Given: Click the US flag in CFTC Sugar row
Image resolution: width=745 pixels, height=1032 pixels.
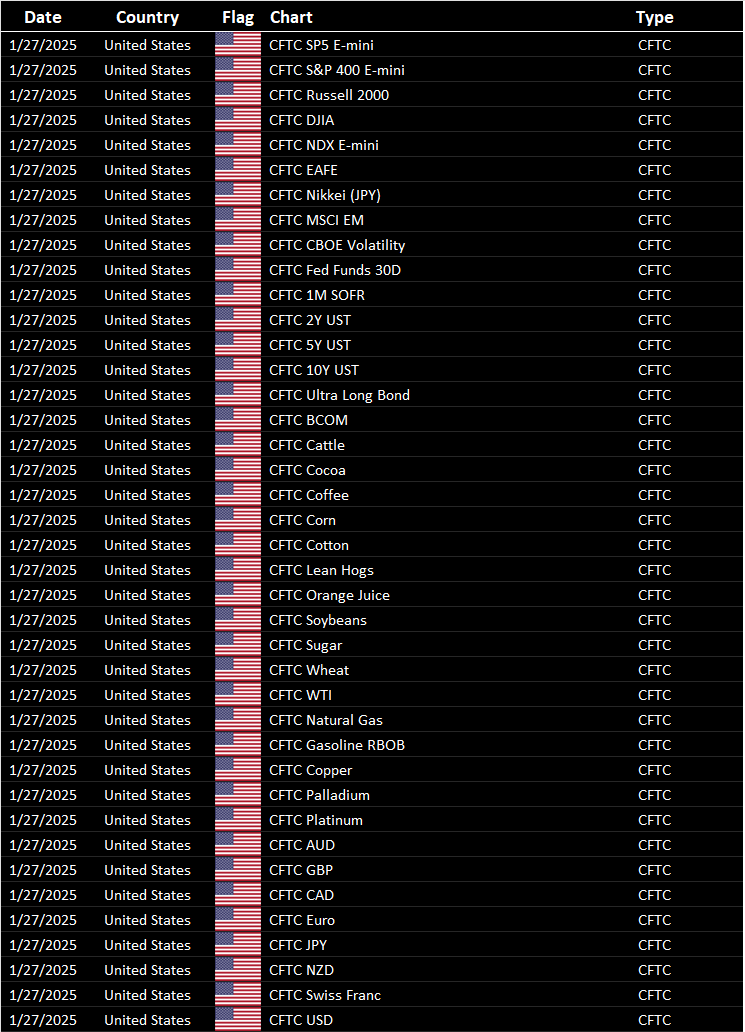Looking at the screenshot, I should 238,645.
